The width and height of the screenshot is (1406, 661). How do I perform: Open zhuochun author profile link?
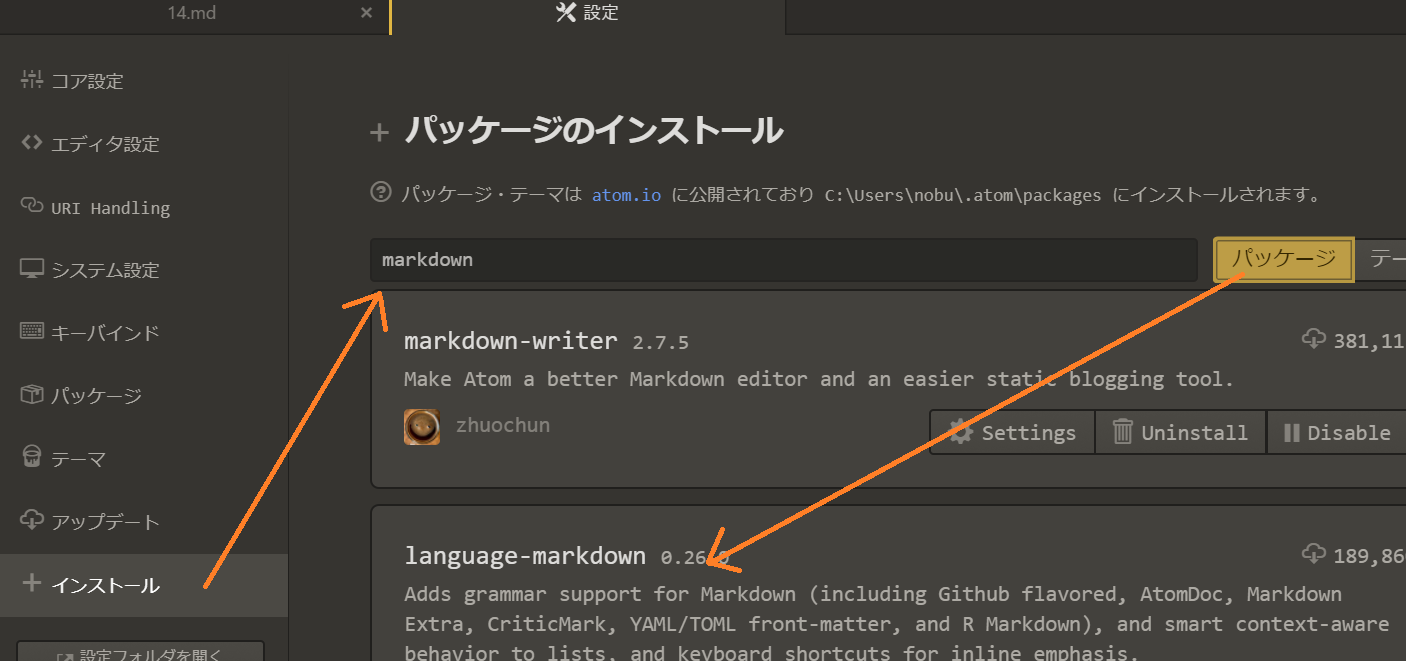pos(503,425)
